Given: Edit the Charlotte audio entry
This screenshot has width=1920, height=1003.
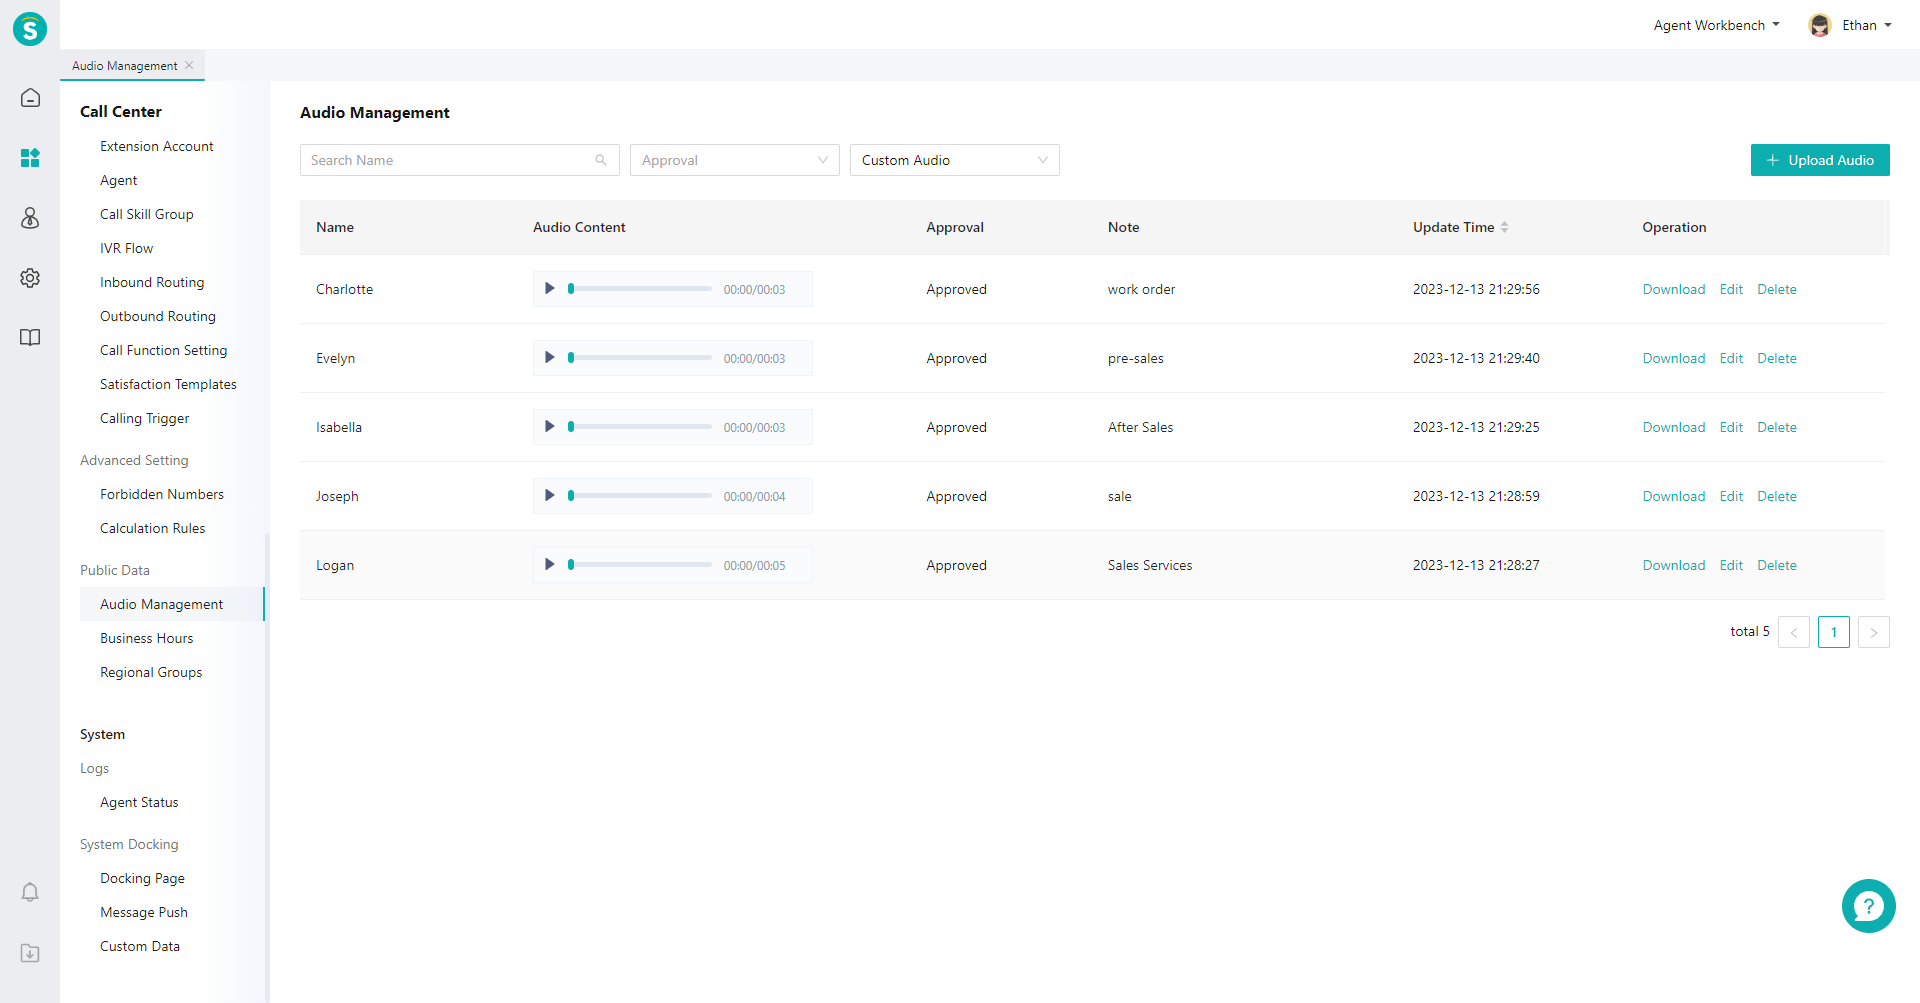Looking at the screenshot, I should (1731, 289).
